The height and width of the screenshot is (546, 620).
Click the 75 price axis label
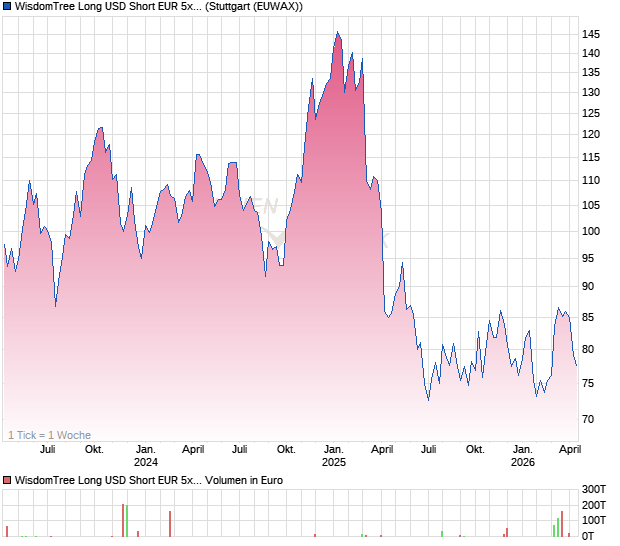(588, 383)
